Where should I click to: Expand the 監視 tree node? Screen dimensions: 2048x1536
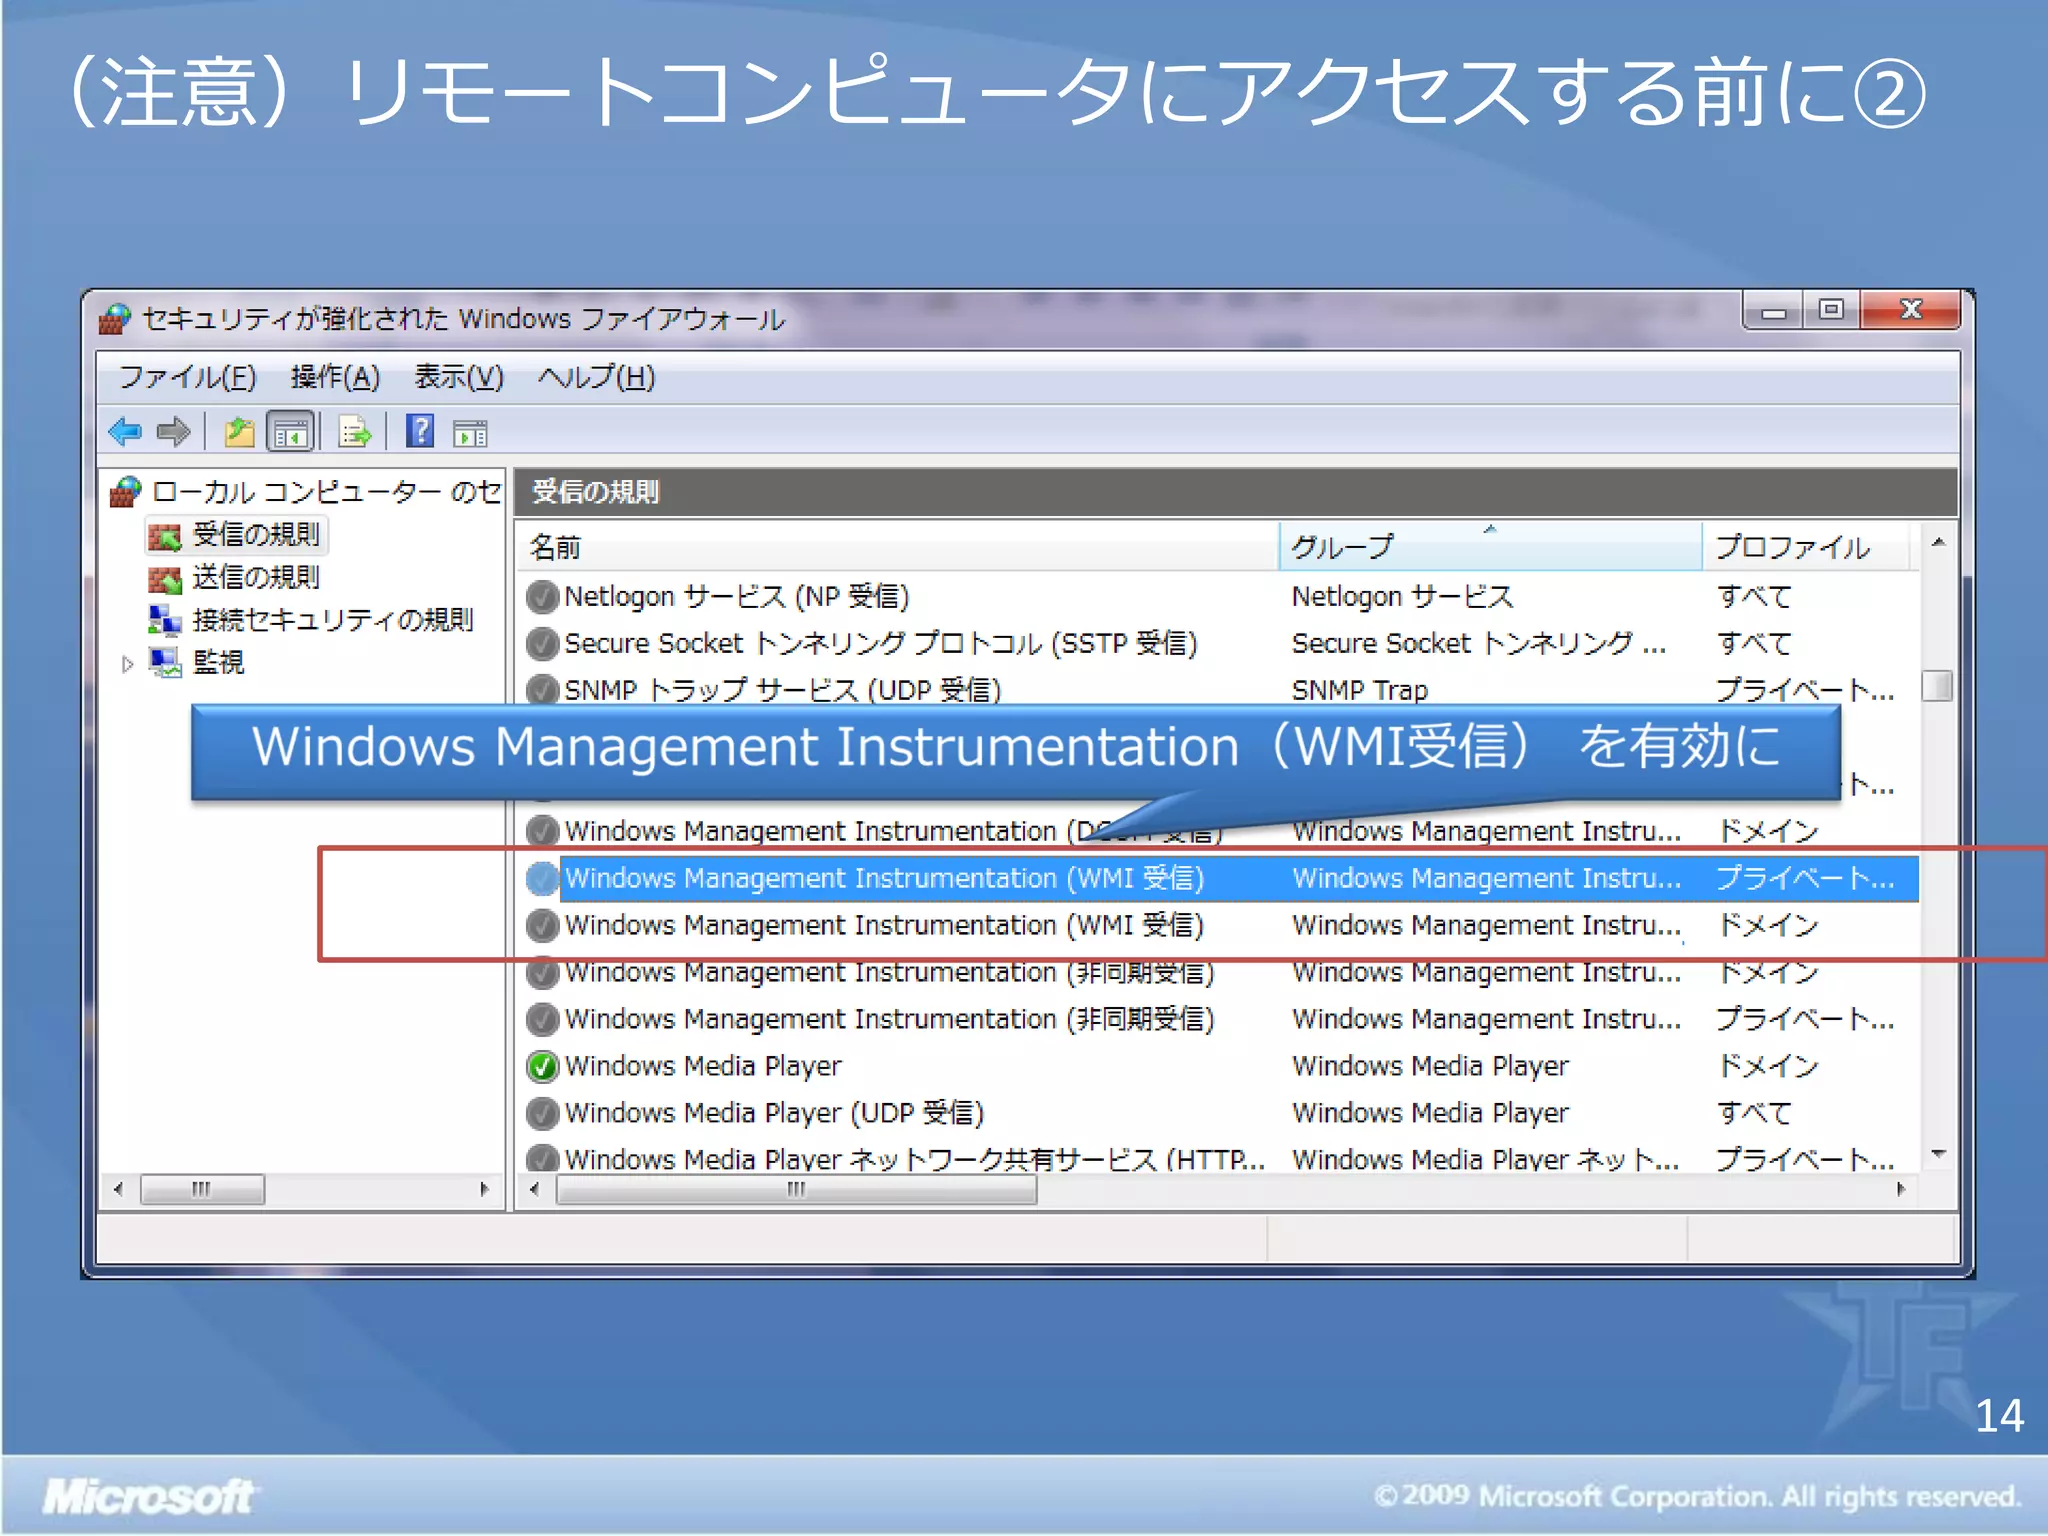coord(127,664)
